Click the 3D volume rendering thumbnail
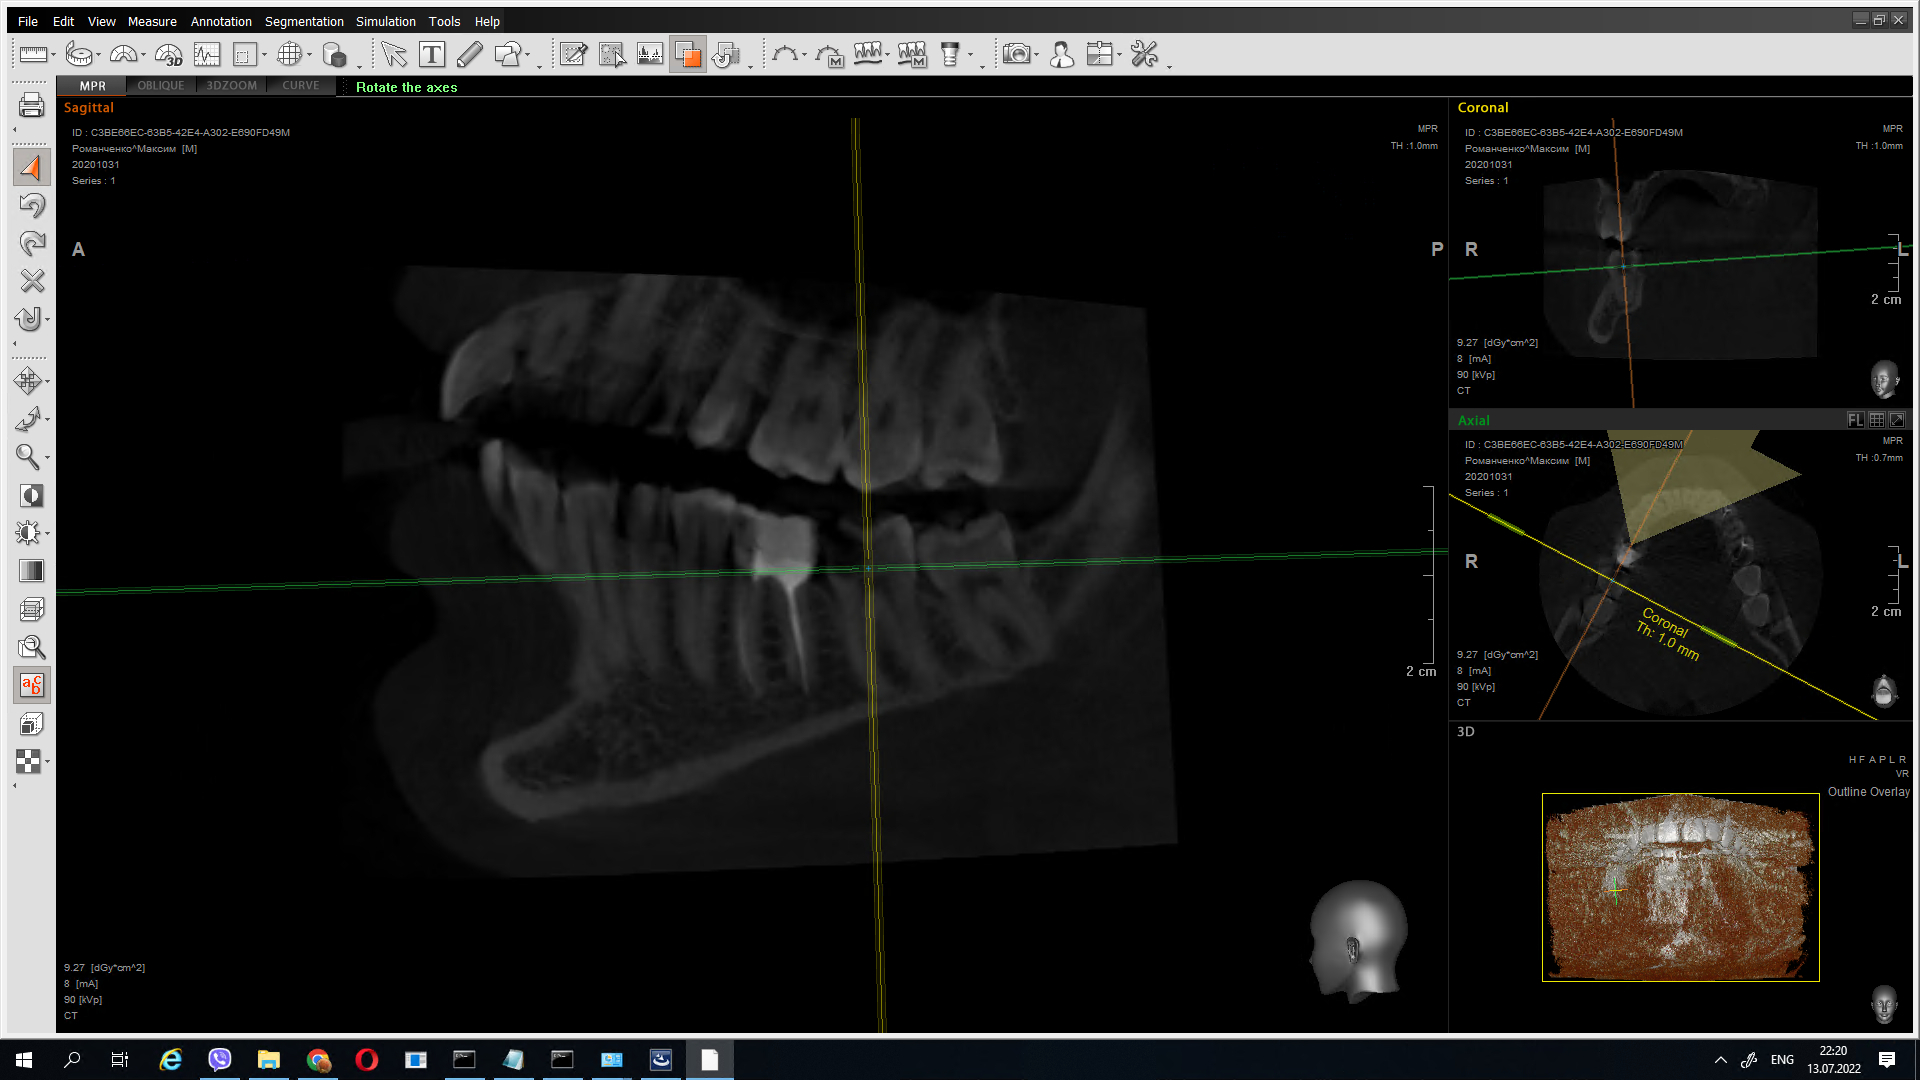Image resolution: width=1920 pixels, height=1080 pixels. point(1680,887)
